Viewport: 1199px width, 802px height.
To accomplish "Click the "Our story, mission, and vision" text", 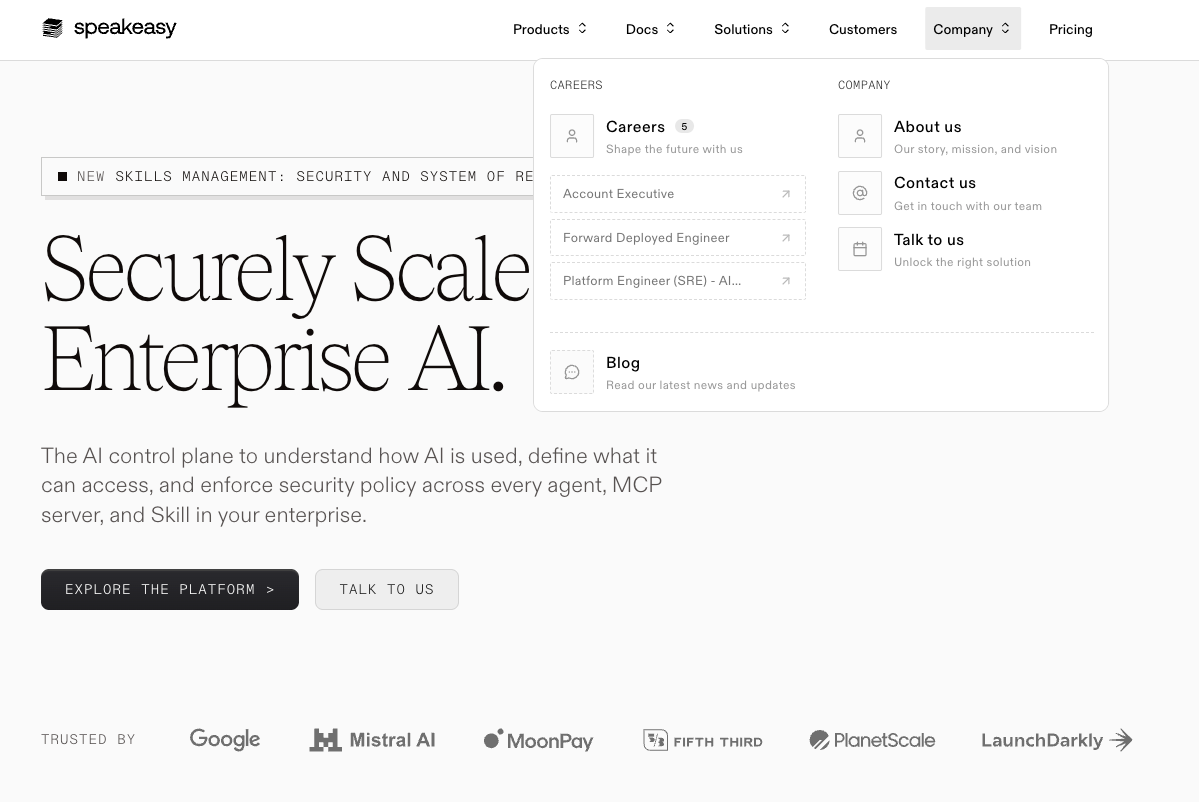I will coord(975,149).
